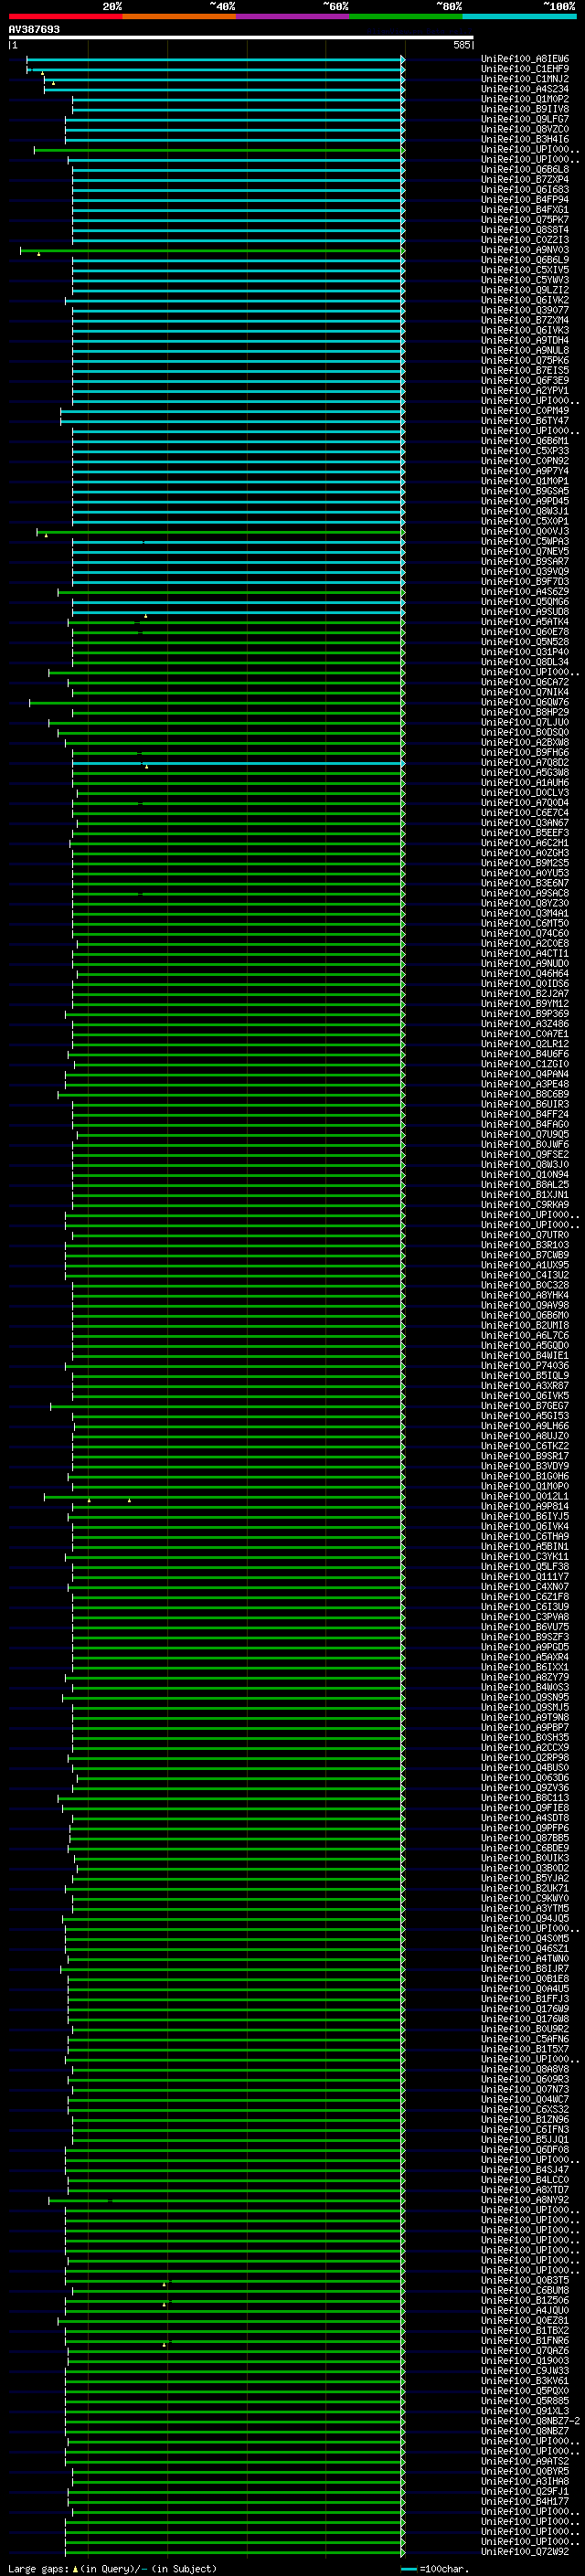The height and width of the screenshot is (2576, 585).
Task: Select the hit UniRef100_A4S234
Action: point(525,89)
